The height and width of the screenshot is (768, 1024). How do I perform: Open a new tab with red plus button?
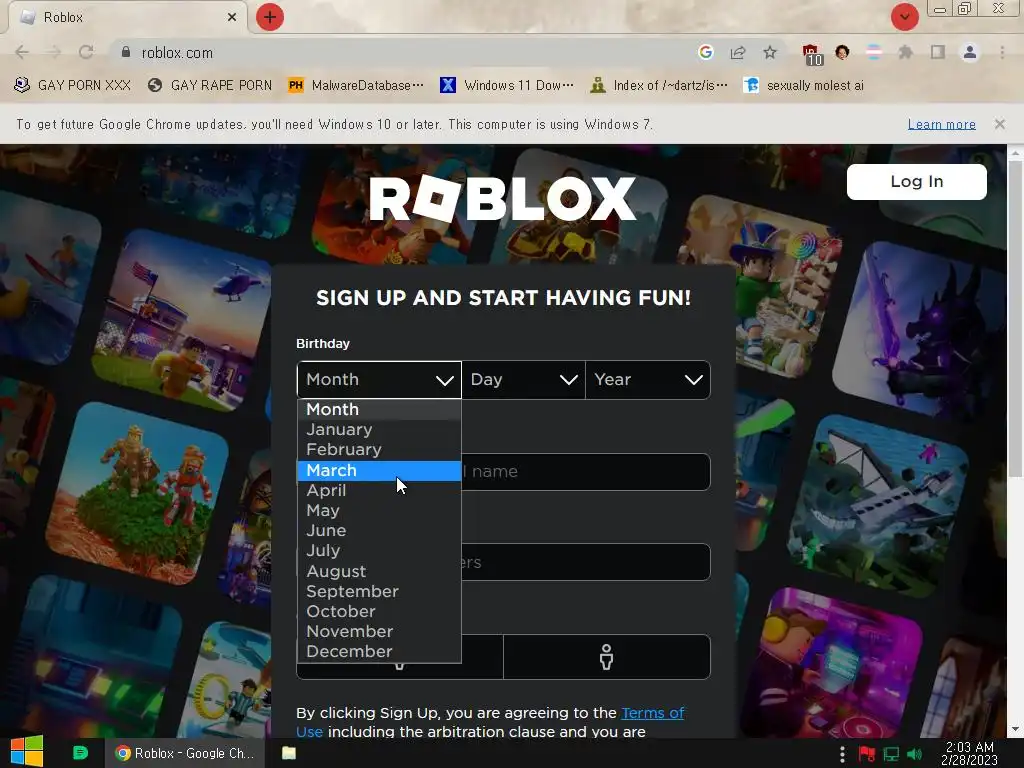[x=270, y=17]
